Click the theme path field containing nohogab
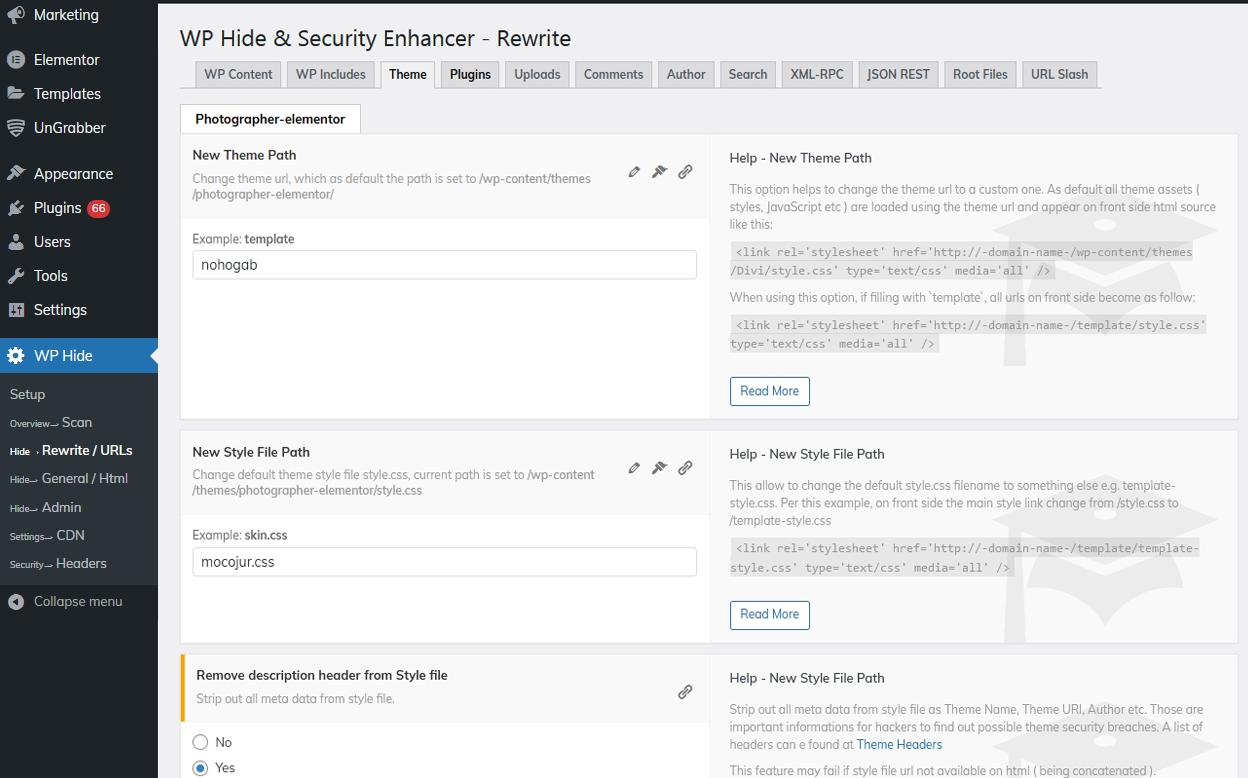The height and width of the screenshot is (778, 1248). [x=444, y=265]
